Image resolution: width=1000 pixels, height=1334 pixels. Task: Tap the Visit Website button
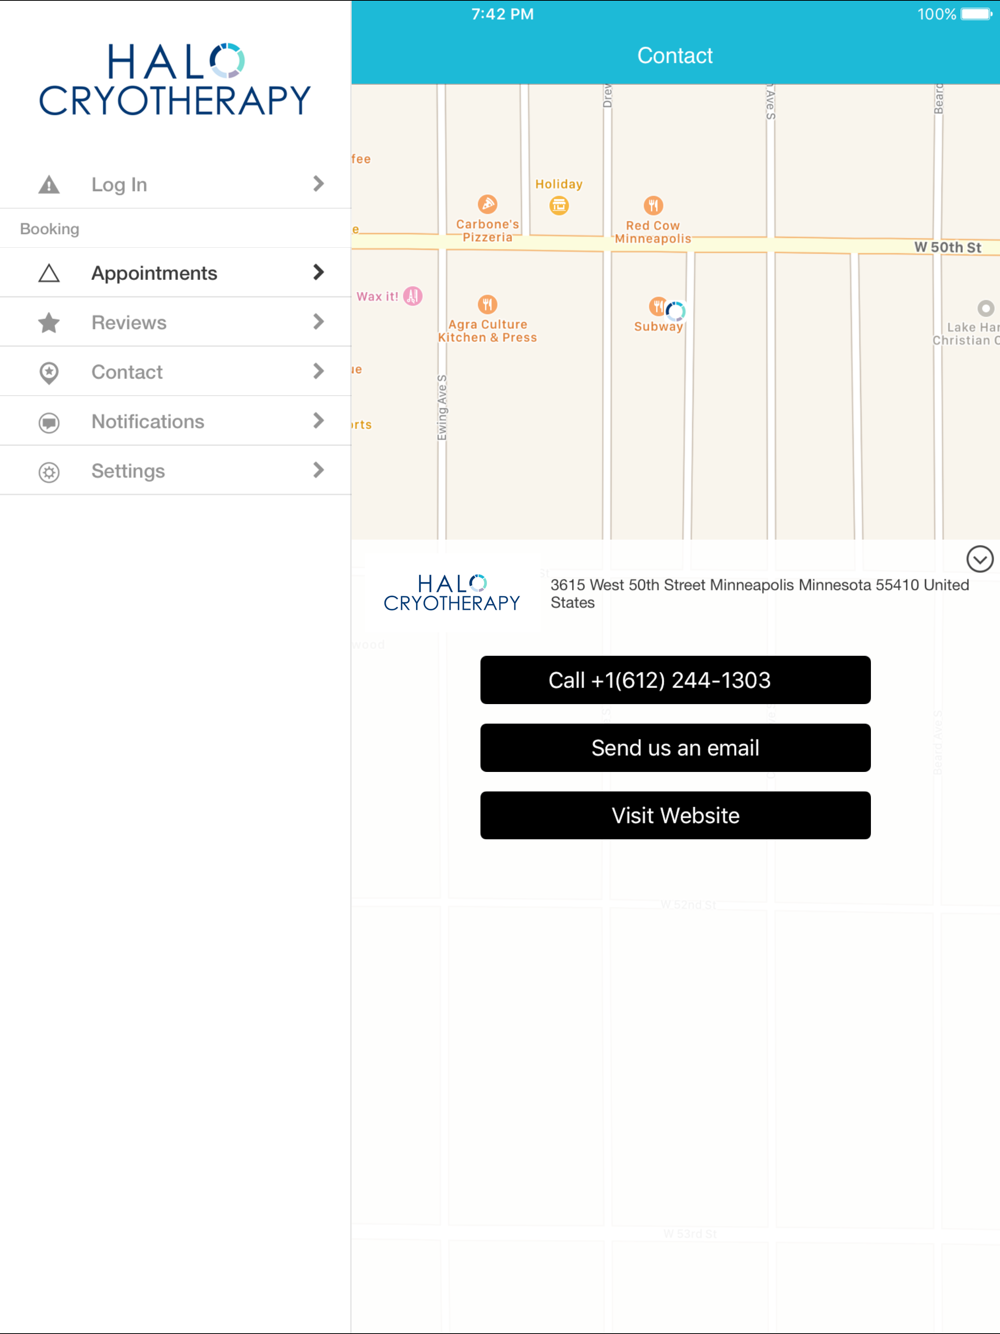[675, 815]
